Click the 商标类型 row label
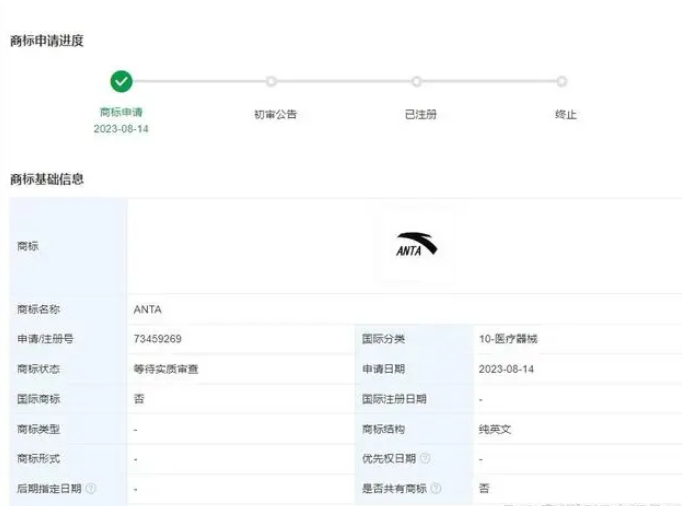 pos(38,429)
